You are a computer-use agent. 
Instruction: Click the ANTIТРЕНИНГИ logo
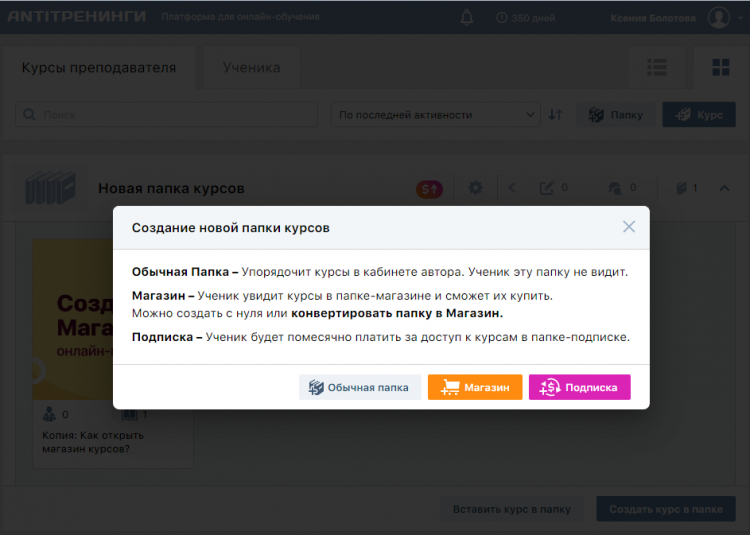click(77, 17)
